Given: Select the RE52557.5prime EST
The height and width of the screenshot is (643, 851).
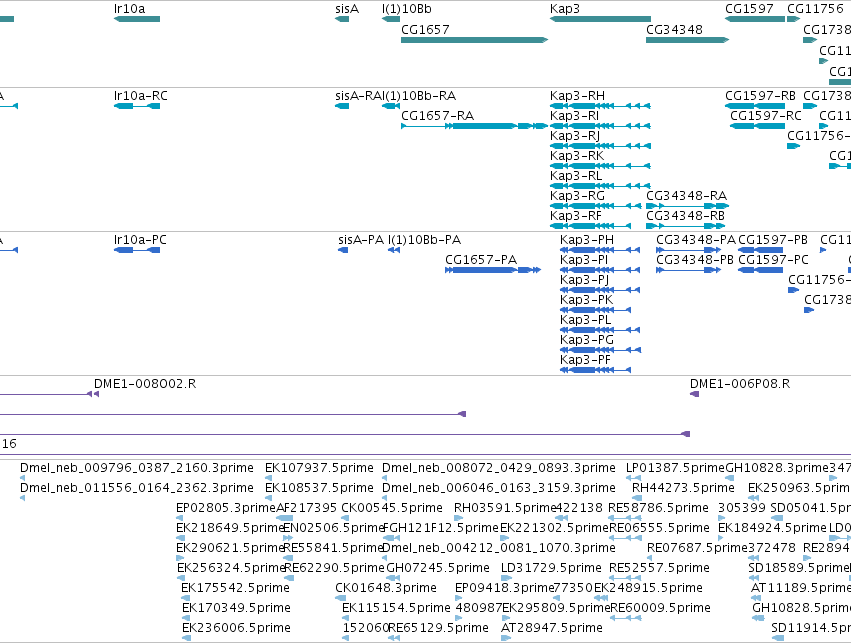Looking at the screenshot, I should [x=624, y=578].
